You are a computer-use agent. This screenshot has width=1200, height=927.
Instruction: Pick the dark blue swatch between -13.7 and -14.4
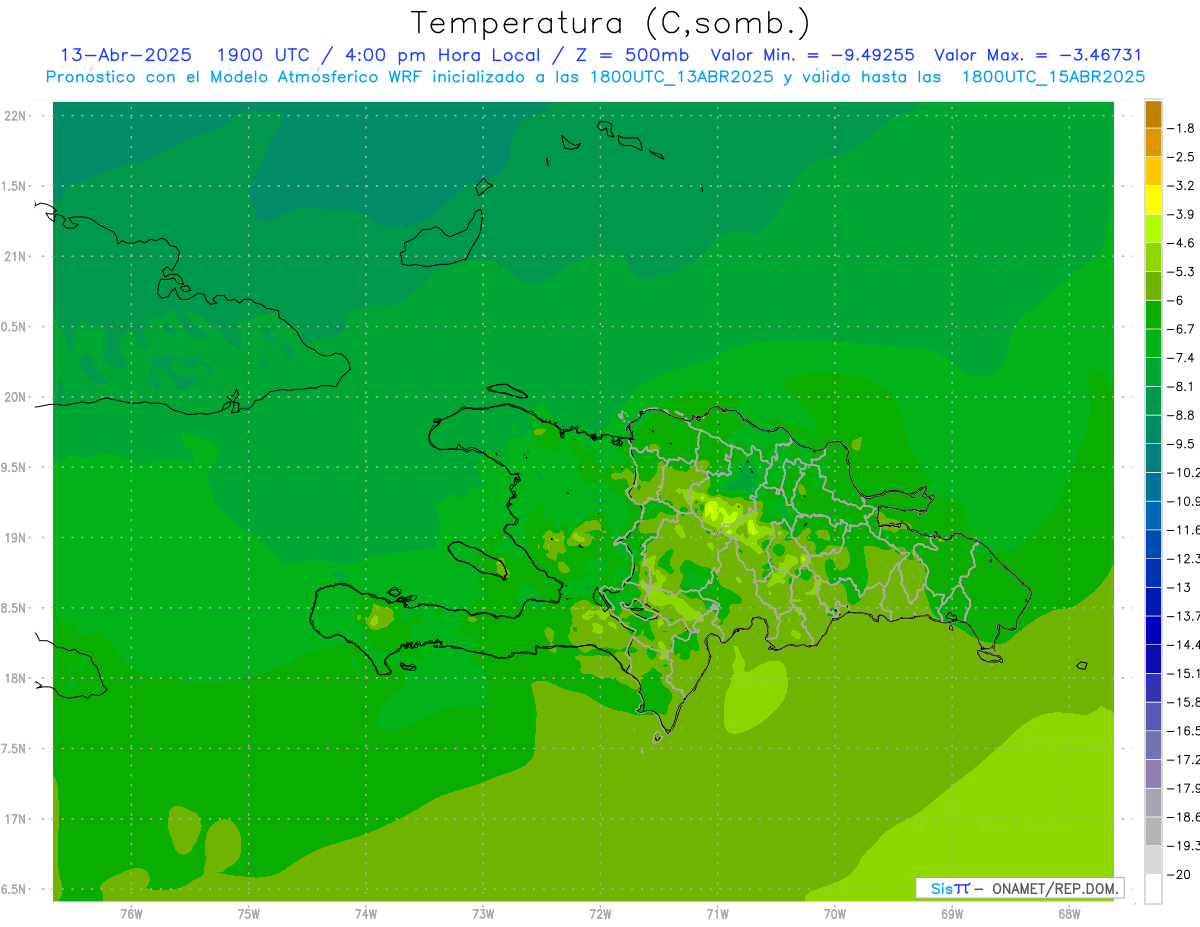point(1153,630)
